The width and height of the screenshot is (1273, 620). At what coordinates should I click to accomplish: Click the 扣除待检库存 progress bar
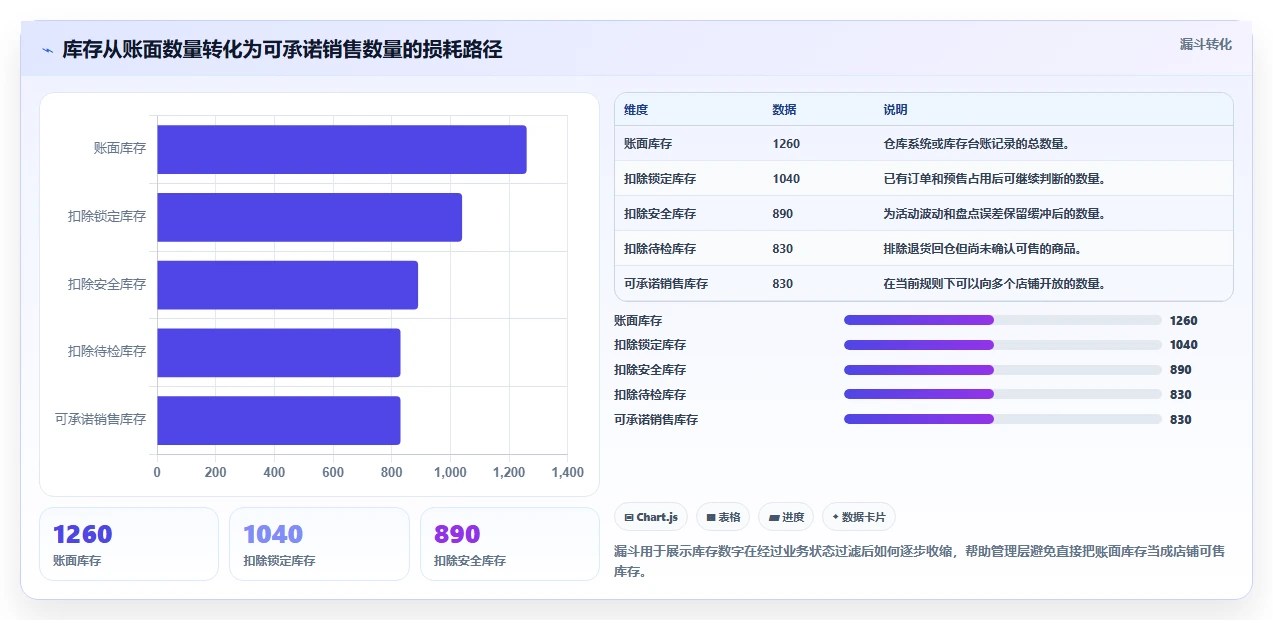tap(1003, 395)
